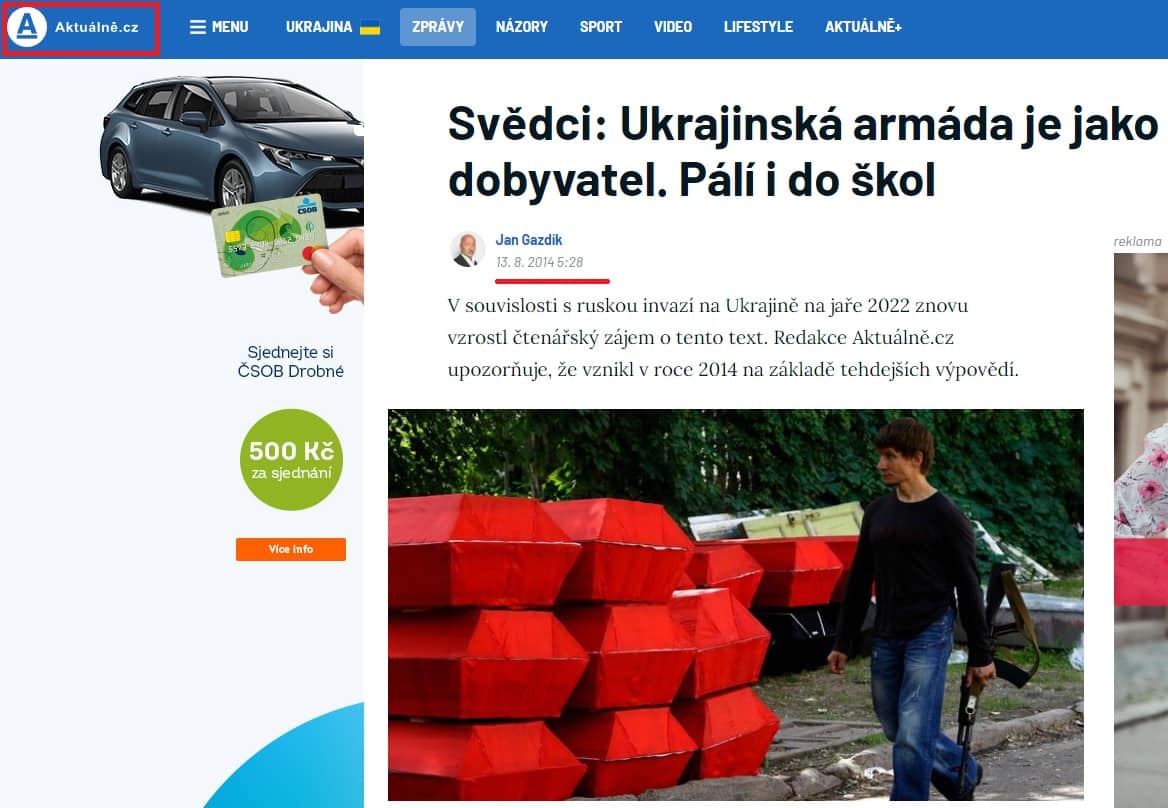Open the red coffins article photo
Image resolution: width=1168 pixels, height=808 pixels.
click(736, 605)
